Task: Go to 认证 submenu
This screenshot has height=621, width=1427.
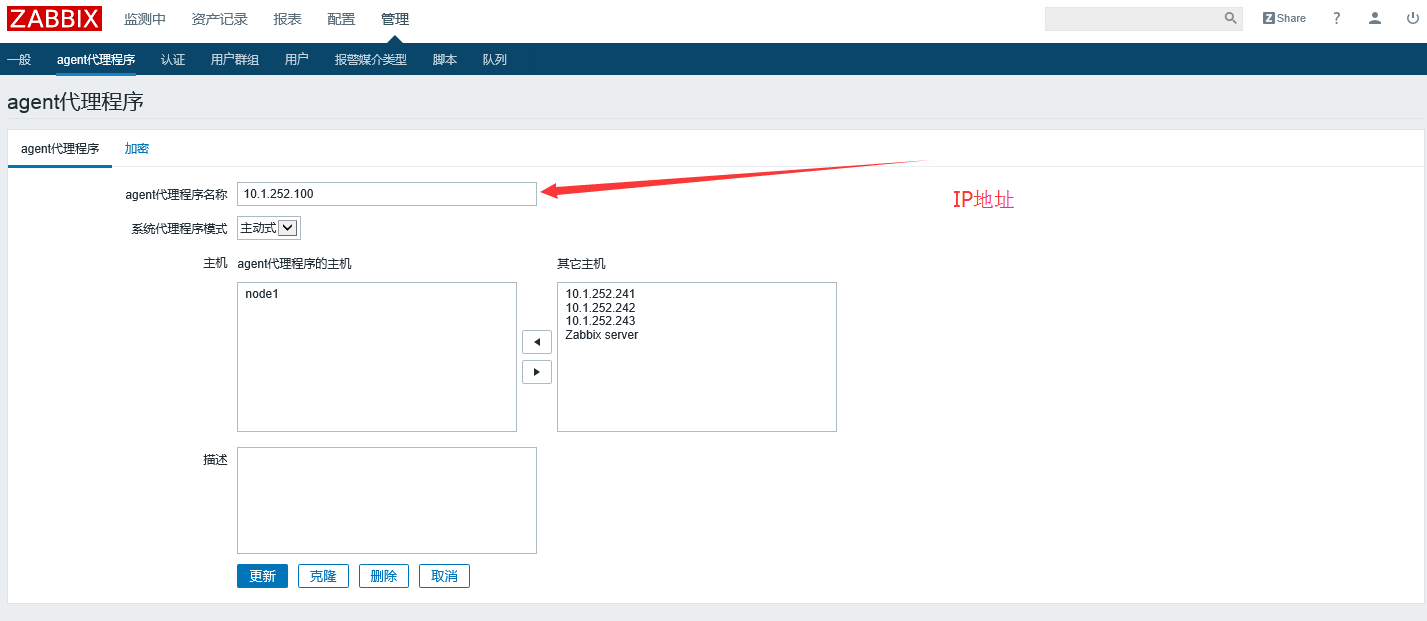Action: click(x=173, y=60)
